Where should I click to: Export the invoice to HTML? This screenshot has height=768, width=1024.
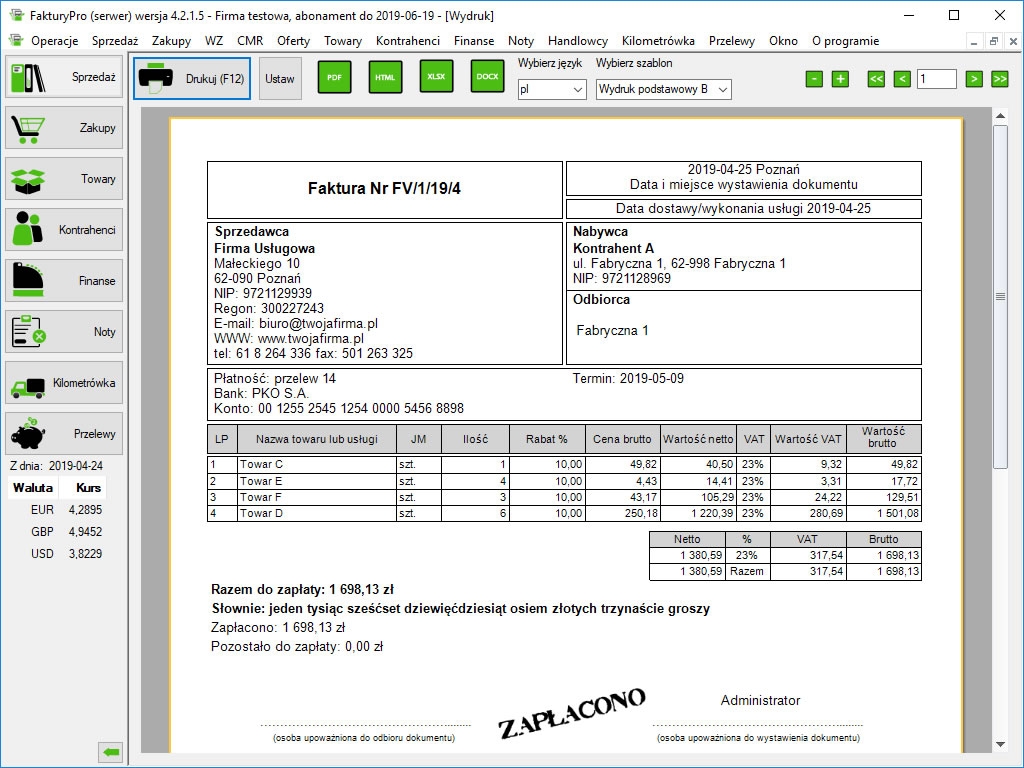[x=385, y=77]
